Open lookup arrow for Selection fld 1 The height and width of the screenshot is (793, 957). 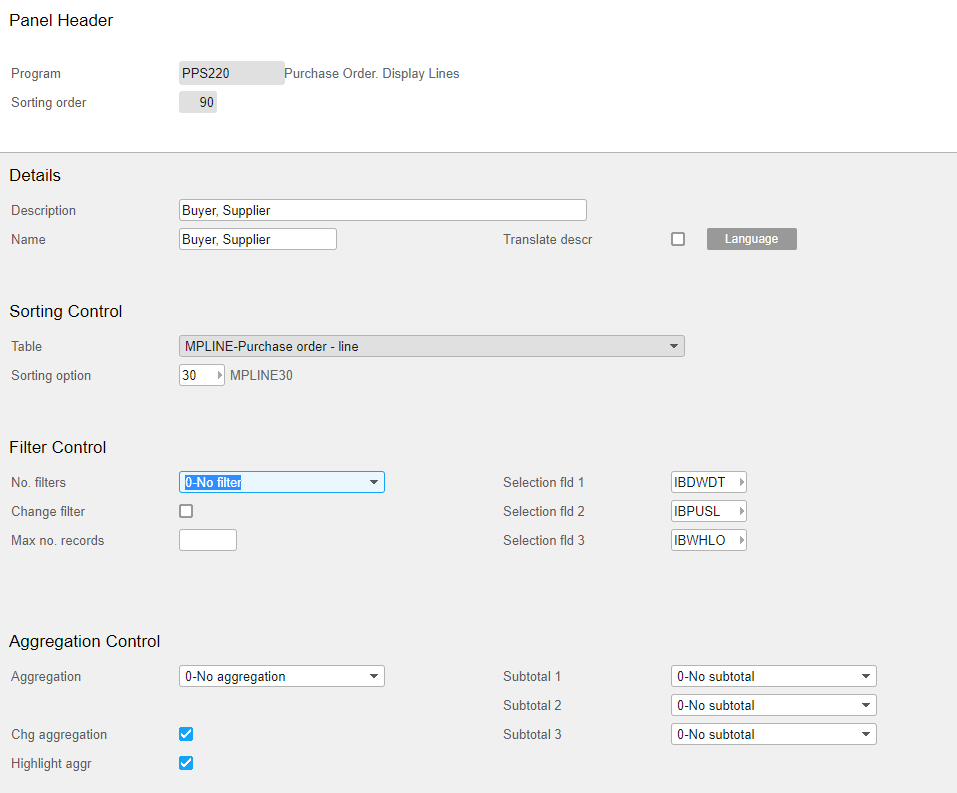coord(741,483)
